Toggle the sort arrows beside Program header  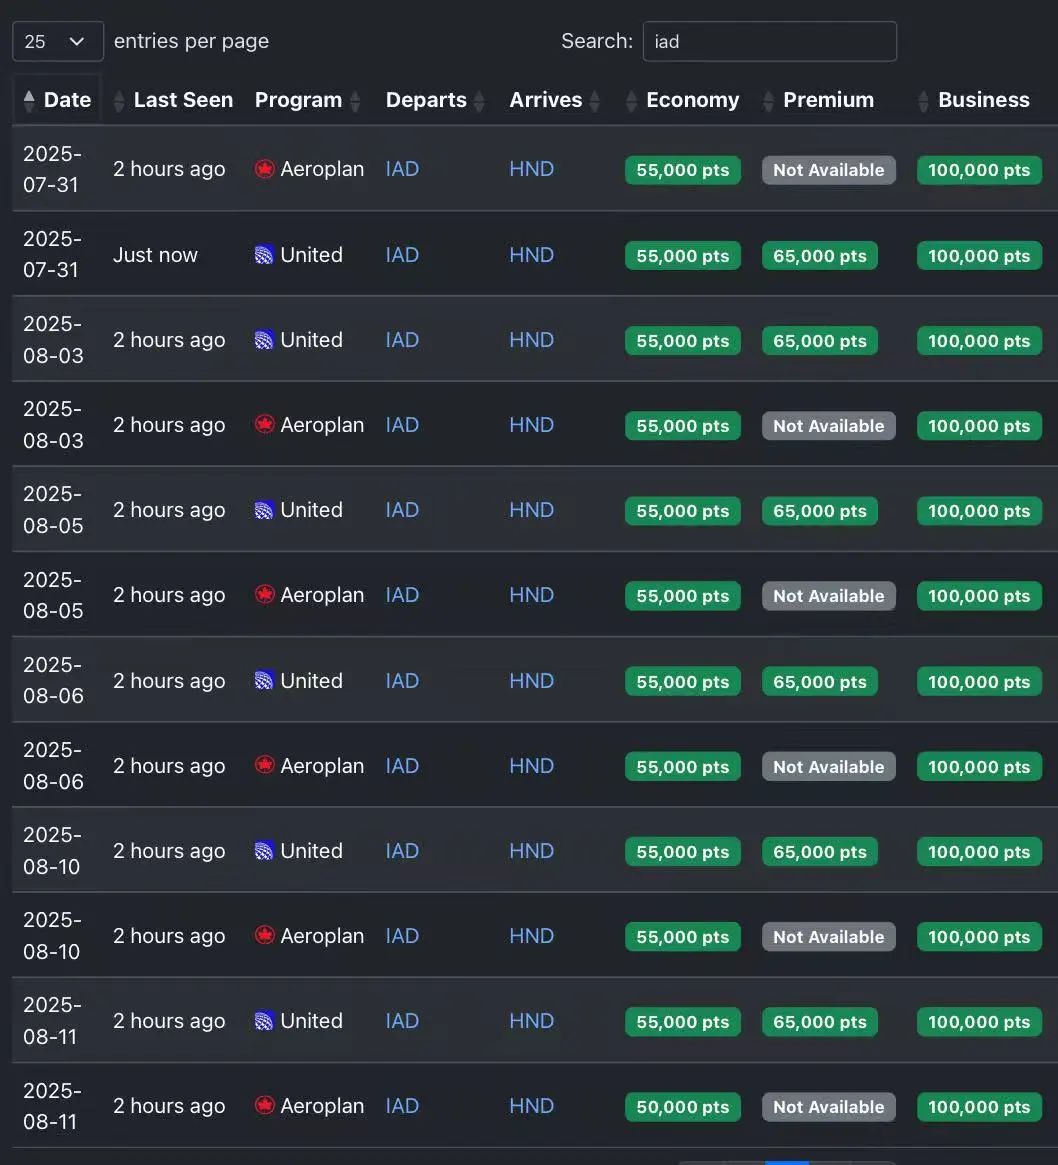coord(355,100)
